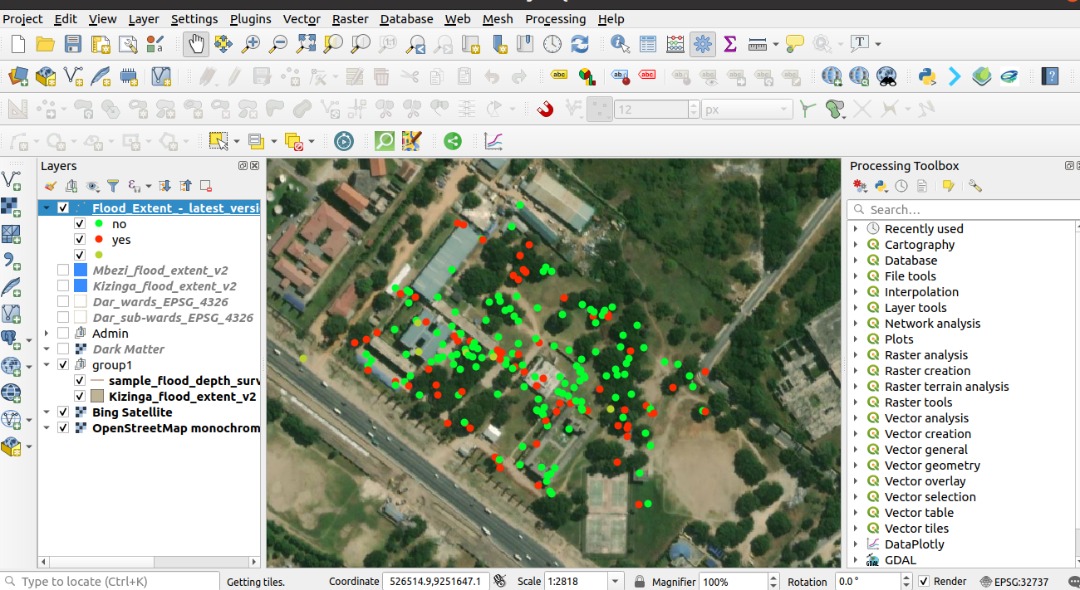Viewport: 1080px width, 590px height.
Task: Click the EPSG:32737 CRS button
Action: 1014,582
